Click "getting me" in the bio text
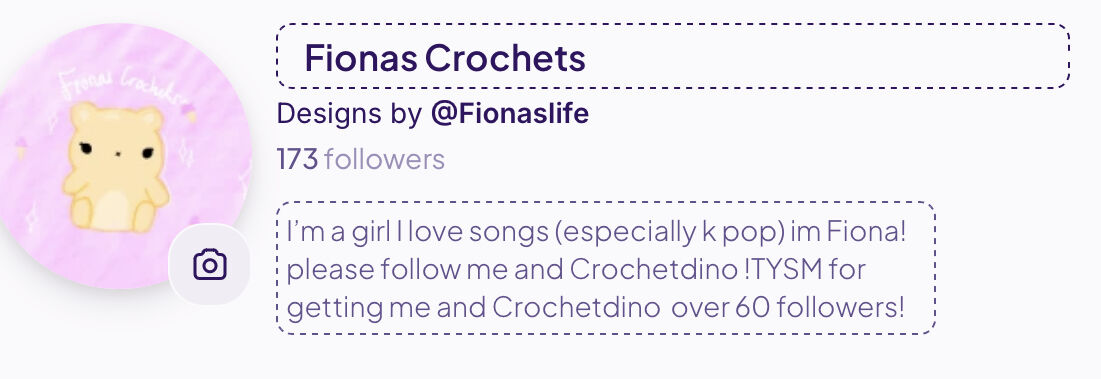Viewport: 1101px width, 379px height. click(358, 308)
